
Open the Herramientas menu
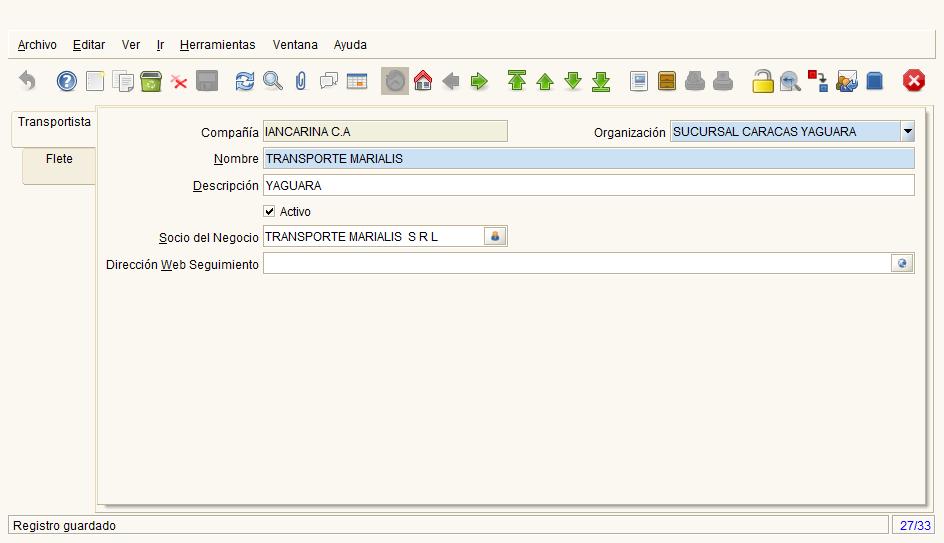(x=217, y=45)
